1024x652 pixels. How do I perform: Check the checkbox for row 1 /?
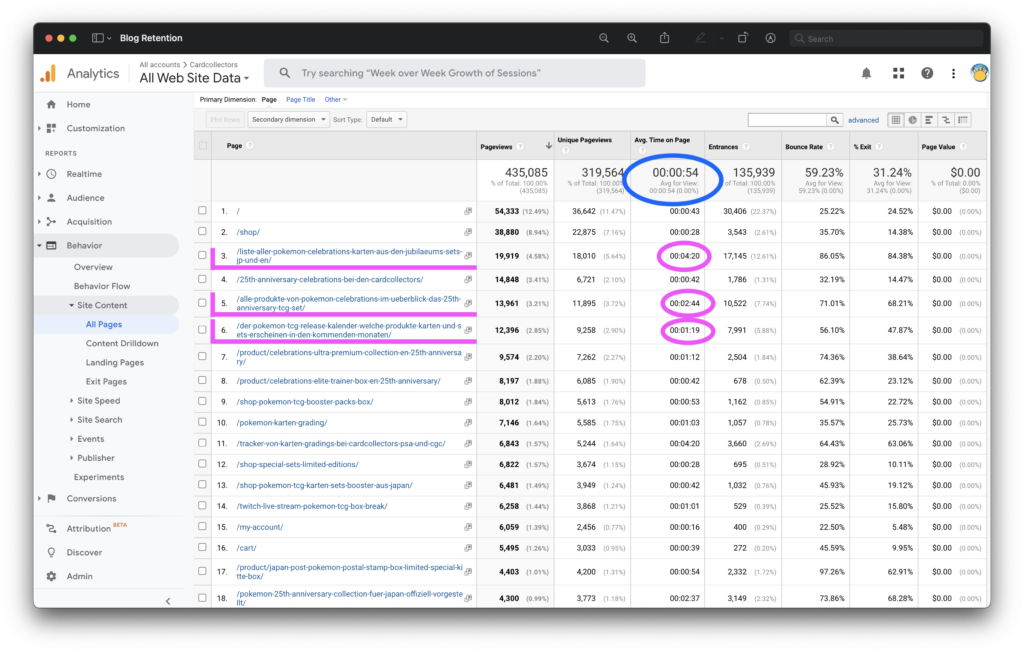pos(202,210)
